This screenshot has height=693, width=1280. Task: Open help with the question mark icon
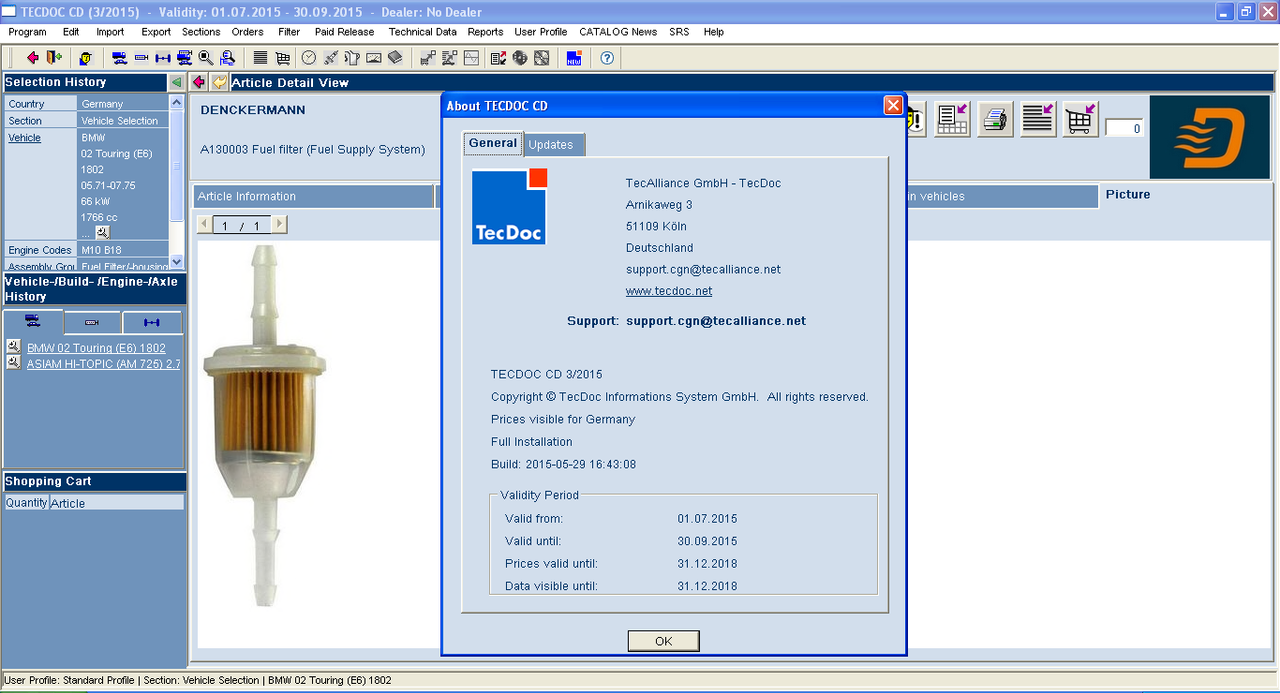click(607, 58)
